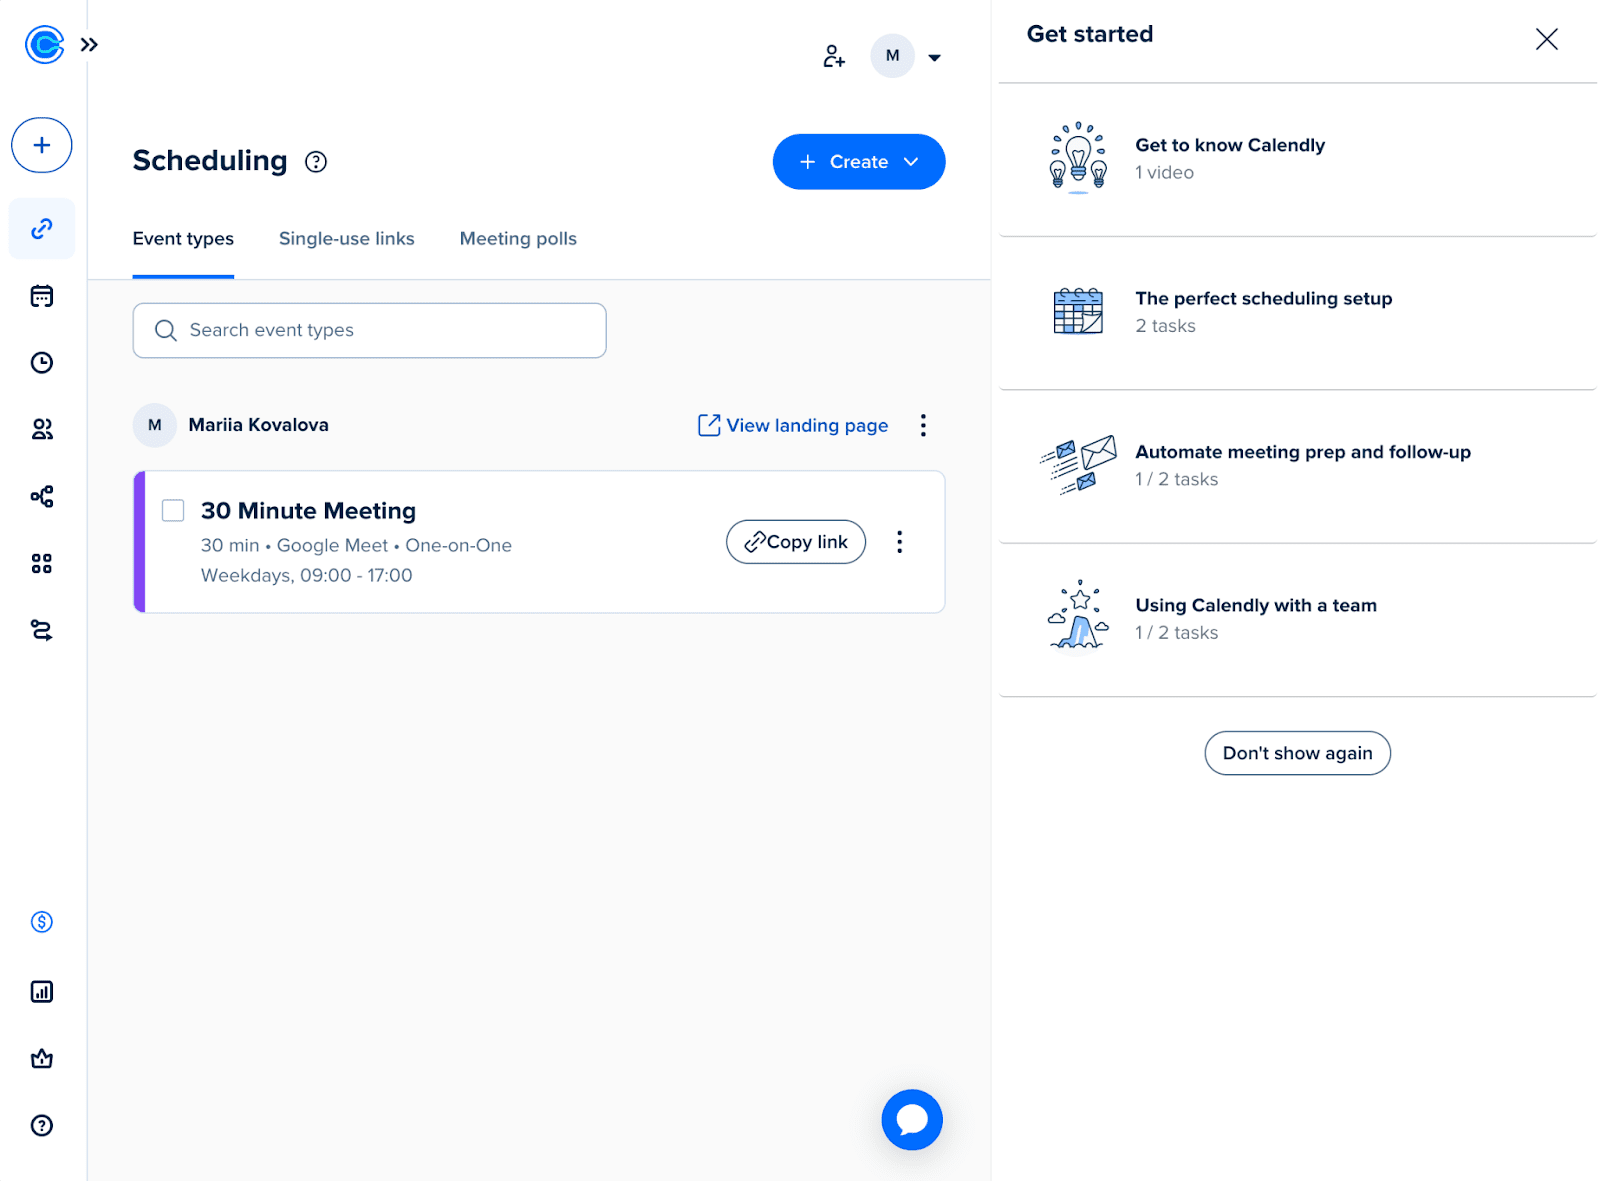This screenshot has height=1181, width=1600.
Task: Expand the Create dropdown button
Action: click(x=858, y=162)
